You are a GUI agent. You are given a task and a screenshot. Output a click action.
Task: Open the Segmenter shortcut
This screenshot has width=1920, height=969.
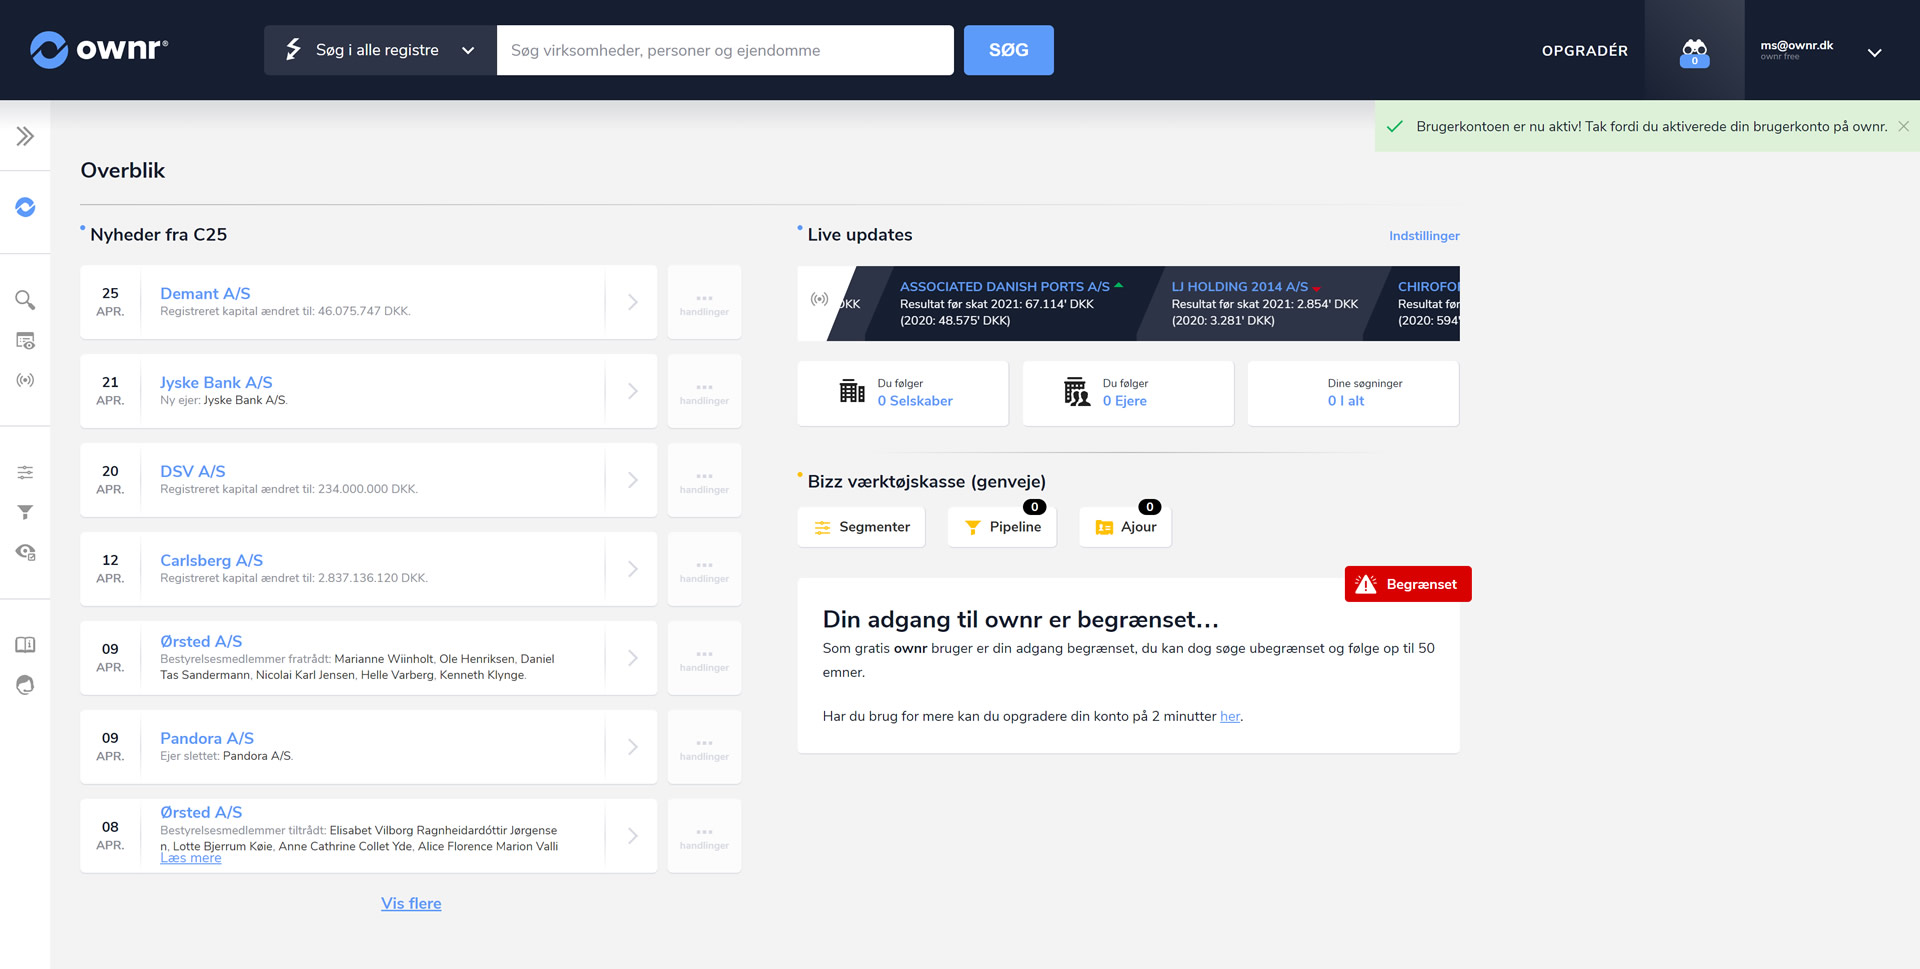tap(861, 527)
